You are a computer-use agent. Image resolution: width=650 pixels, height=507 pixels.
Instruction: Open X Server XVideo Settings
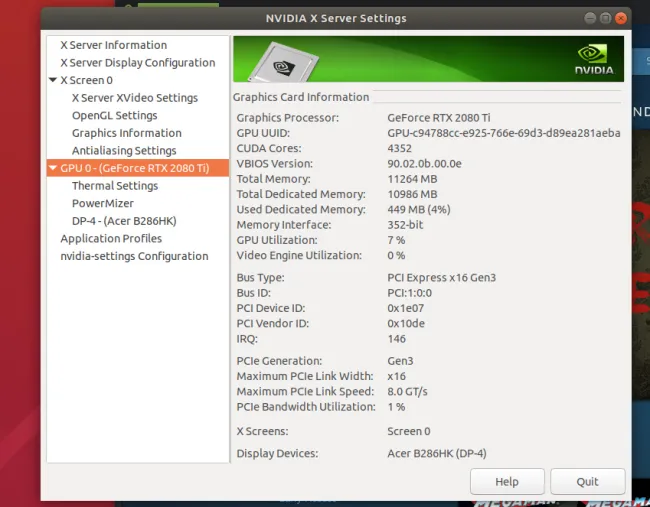tap(134, 98)
